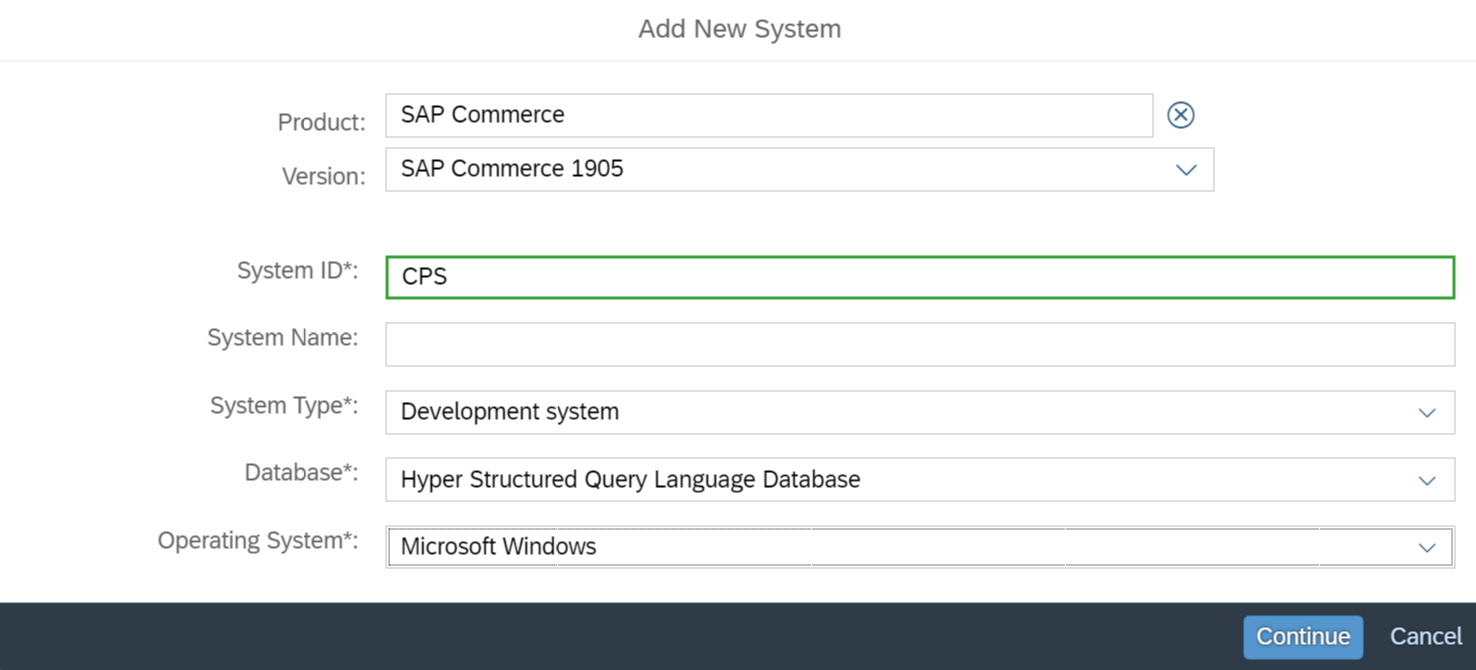The width and height of the screenshot is (1476, 670).
Task: Click the System ID label text
Action: click(297, 271)
